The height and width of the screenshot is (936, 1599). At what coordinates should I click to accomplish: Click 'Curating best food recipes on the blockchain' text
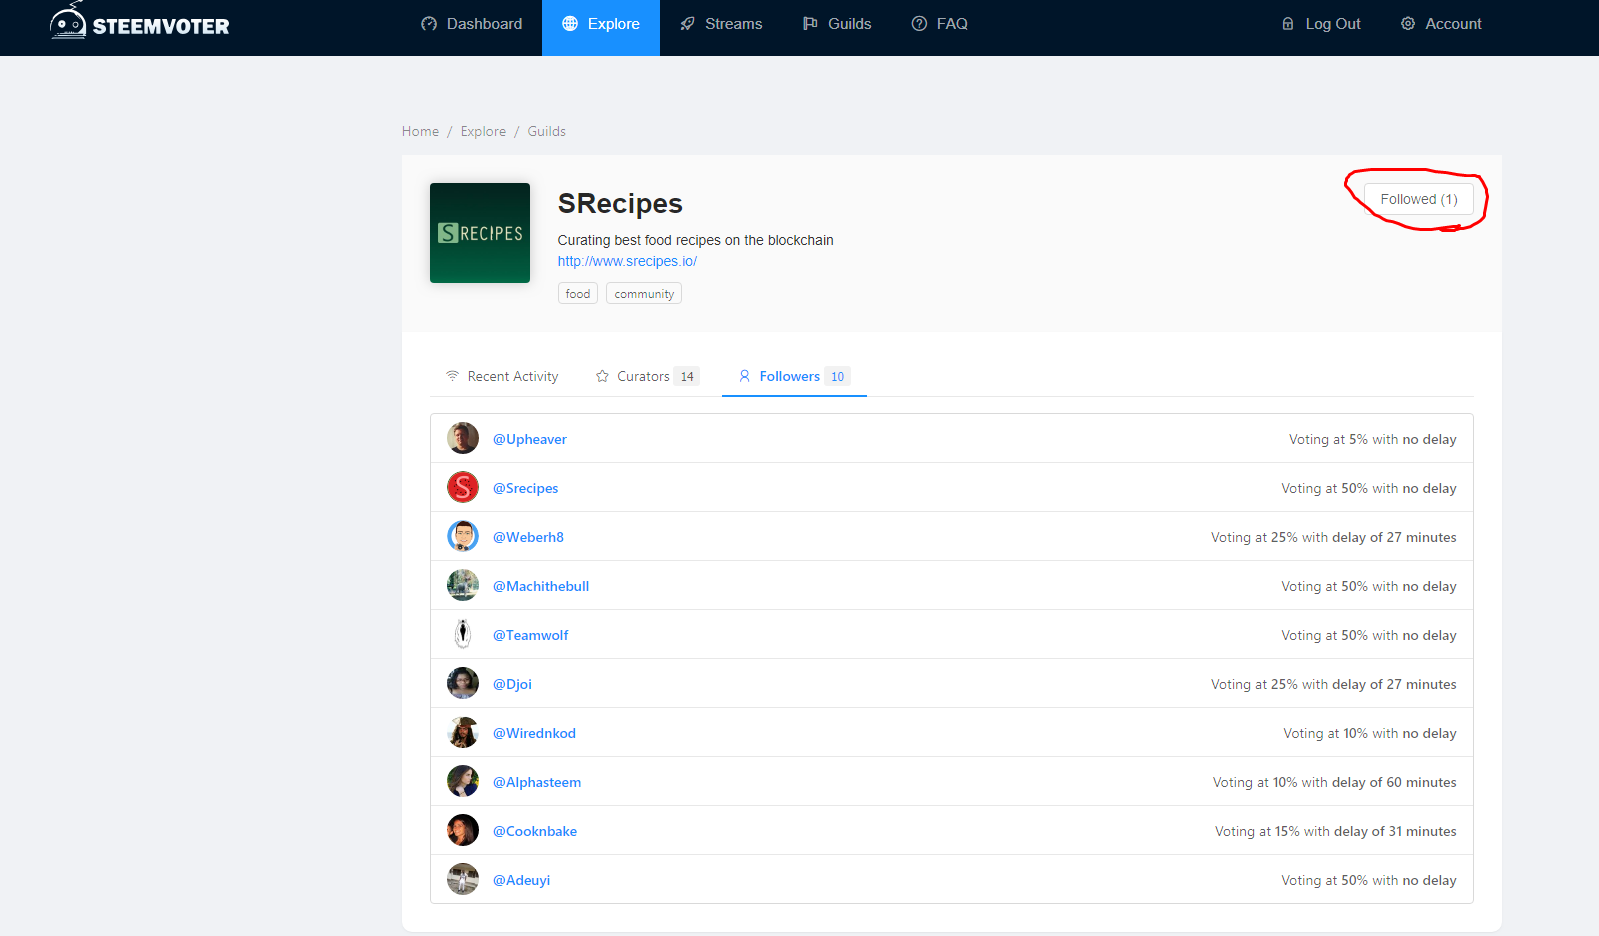pyautogui.click(x=696, y=240)
